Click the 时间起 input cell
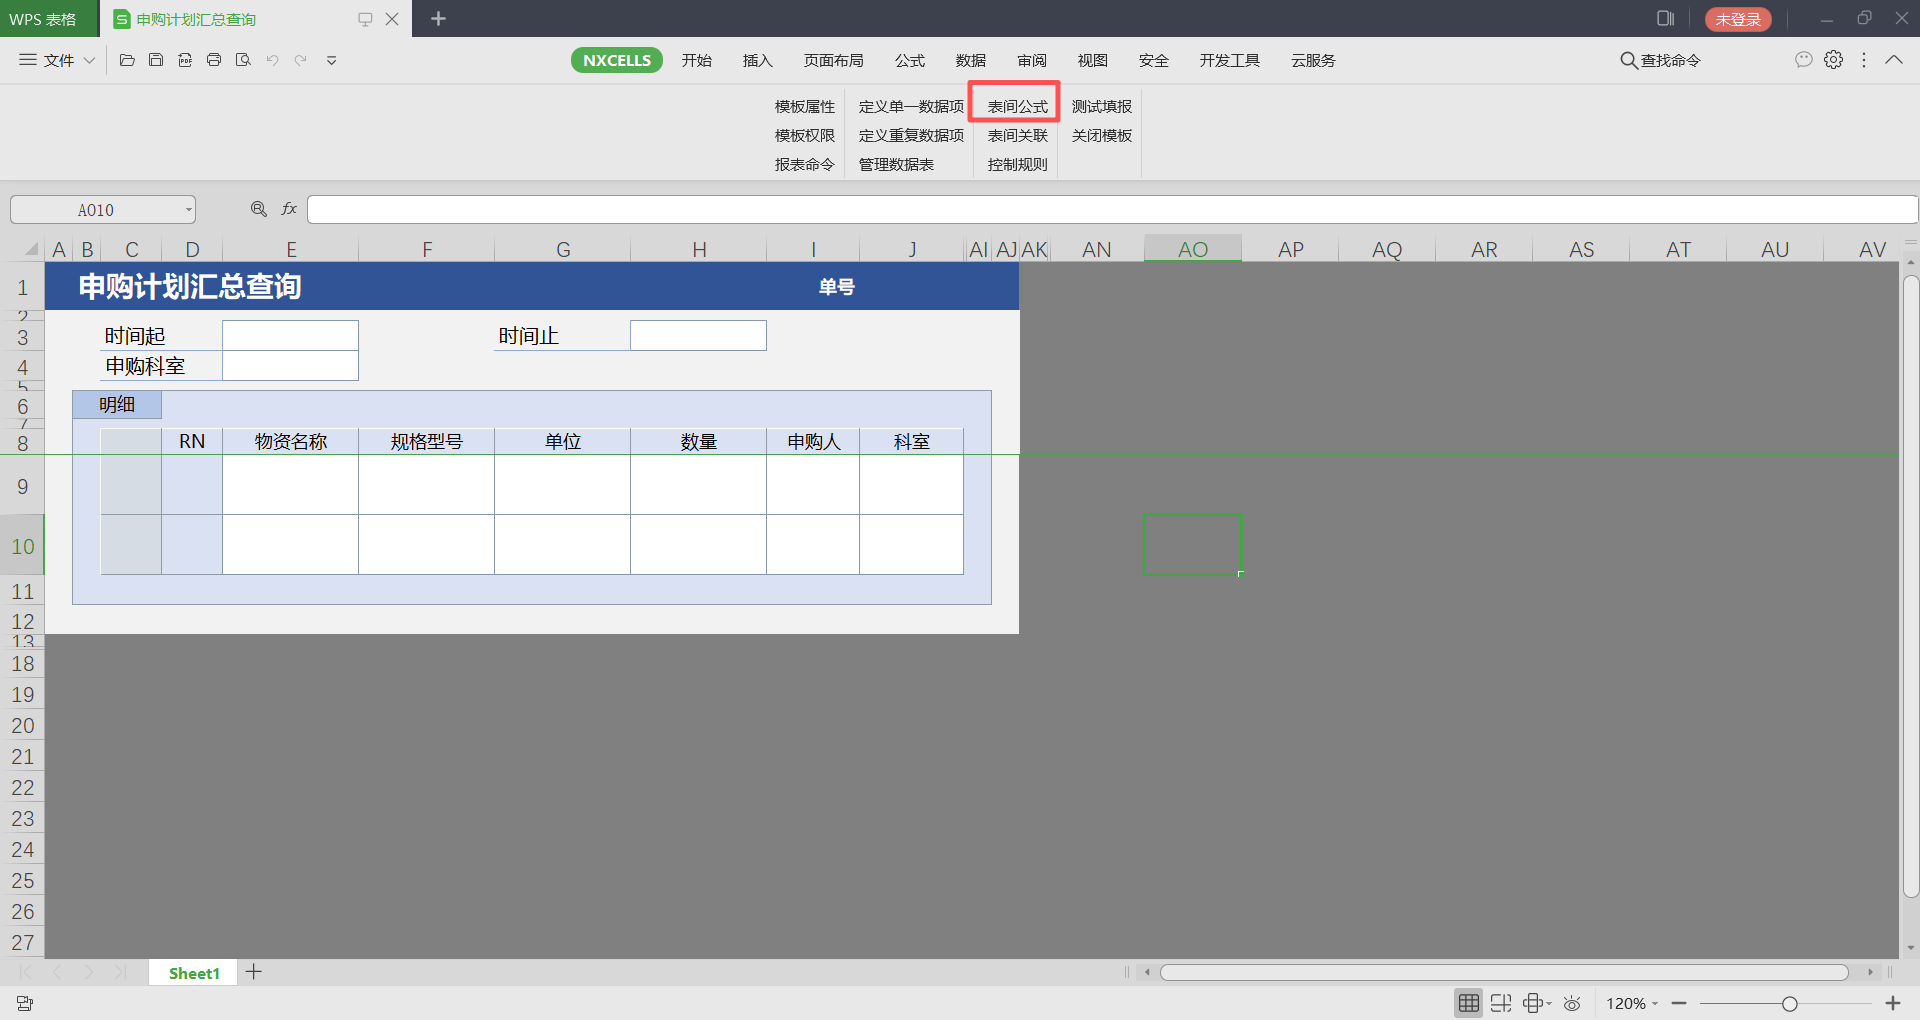The width and height of the screenshot is (1920, 1020). tap(290, 336)
